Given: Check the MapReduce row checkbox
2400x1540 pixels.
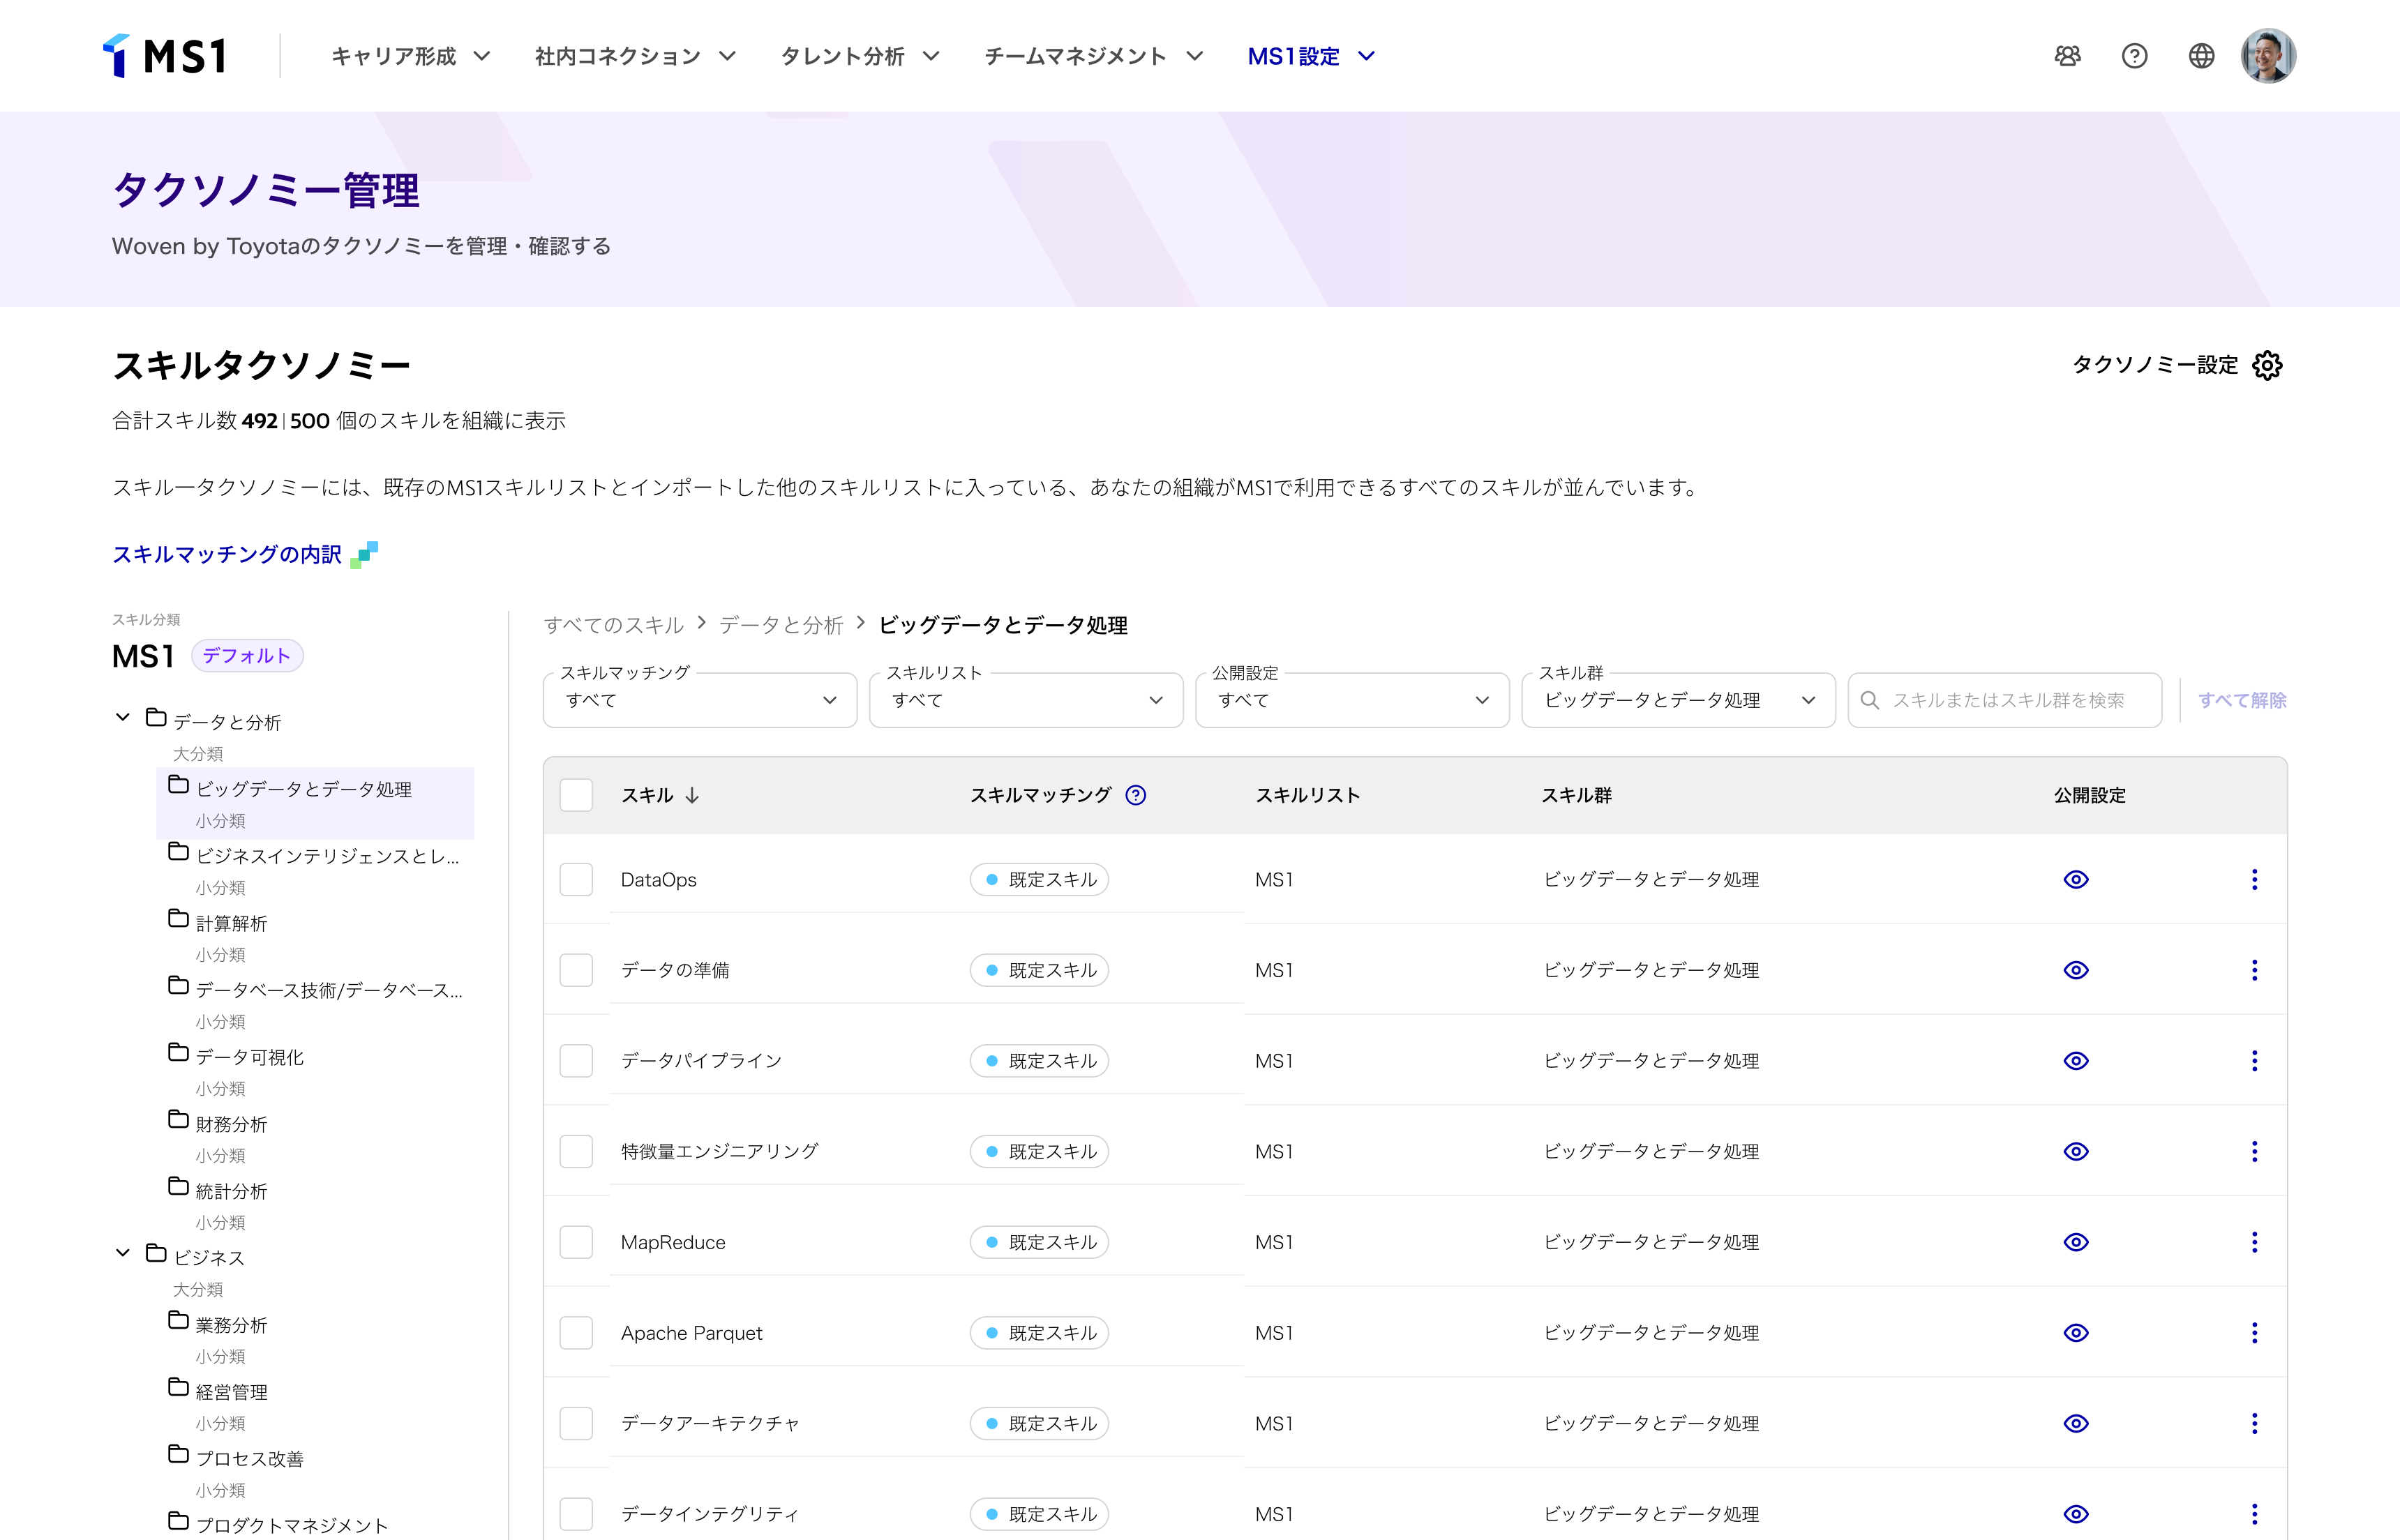Looking at the screenshot, I should tap(576, 1242).
